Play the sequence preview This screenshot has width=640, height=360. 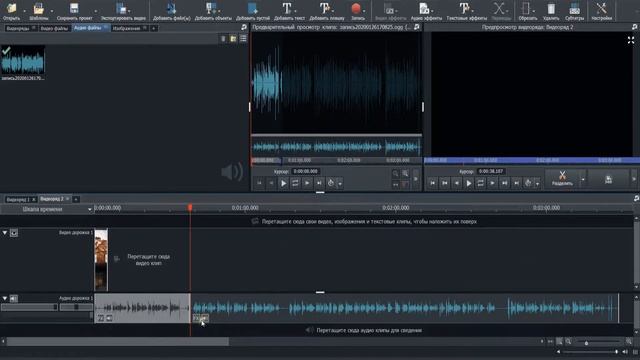469,184
